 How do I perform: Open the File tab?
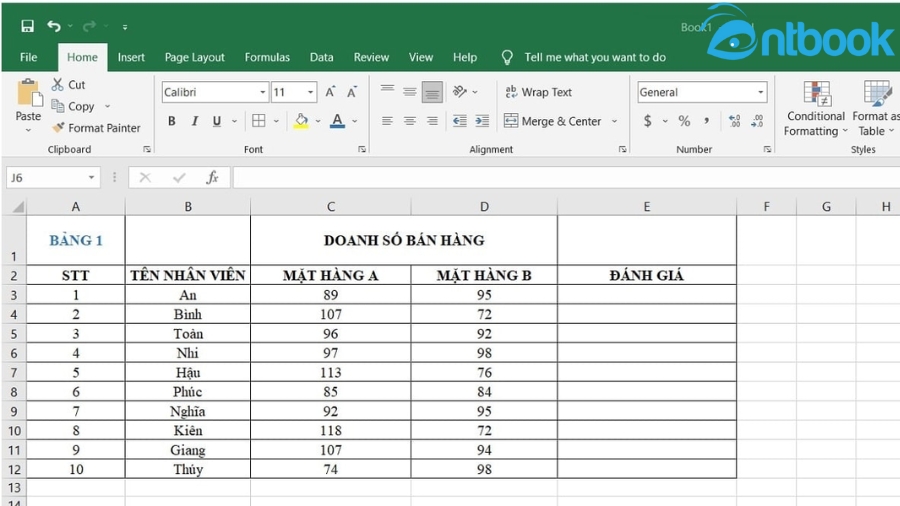click(x=28, y=57)
